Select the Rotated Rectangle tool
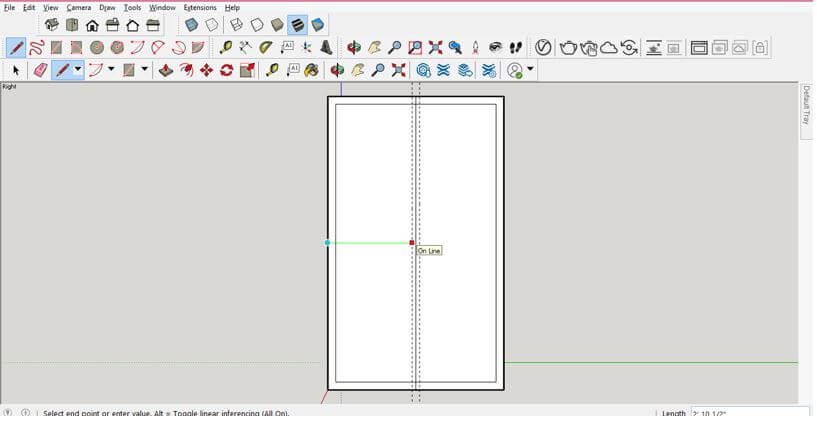This screenshot has height=422, width=817. tap(77, 48)
